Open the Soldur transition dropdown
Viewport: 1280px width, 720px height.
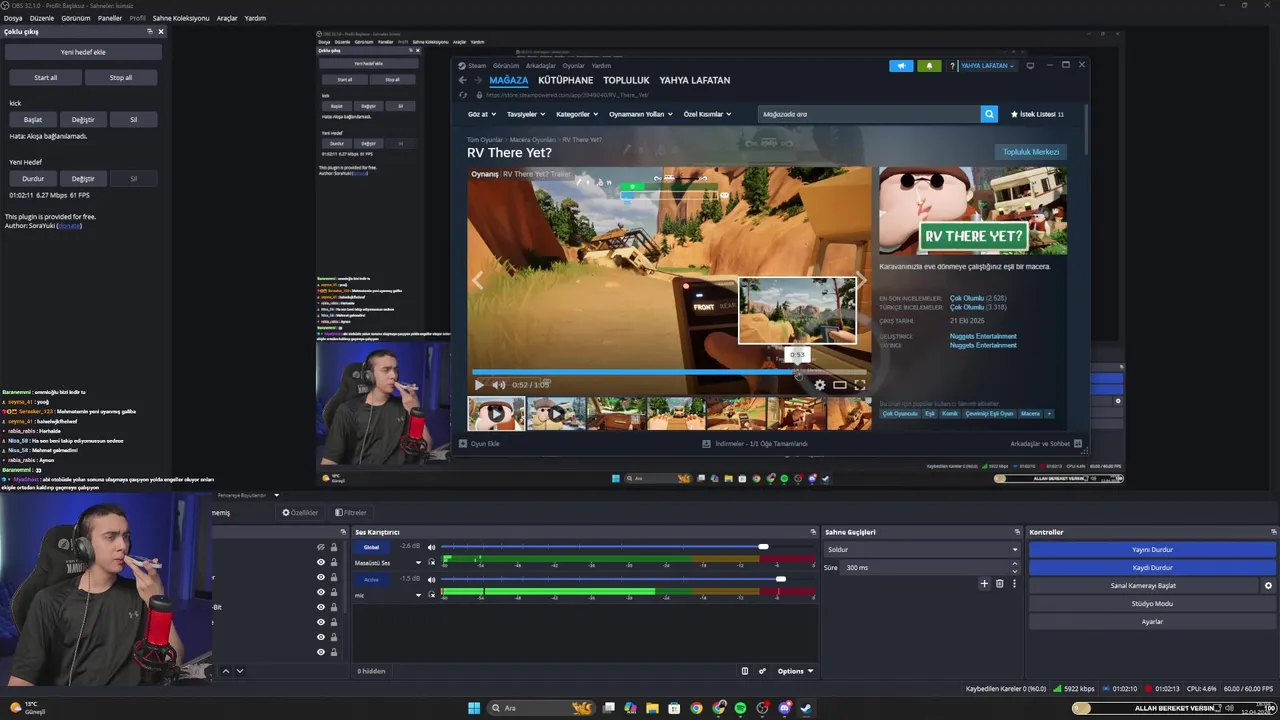point(921,550)
